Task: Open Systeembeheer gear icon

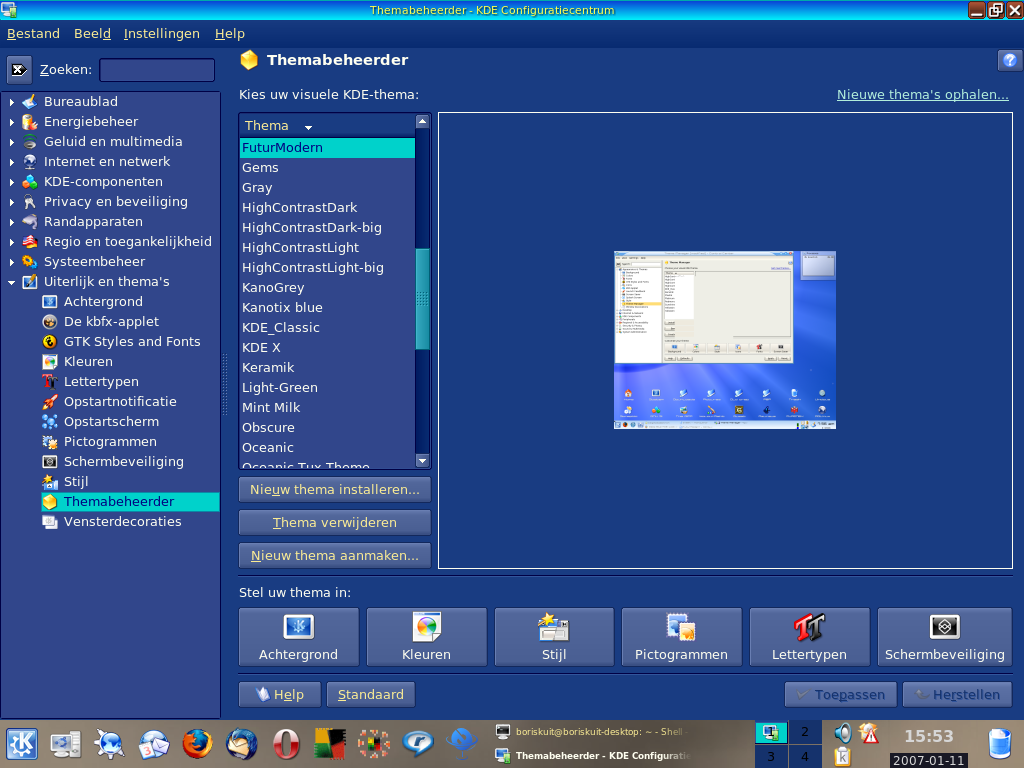Action: pyautogui.click(x=30, y=262)
